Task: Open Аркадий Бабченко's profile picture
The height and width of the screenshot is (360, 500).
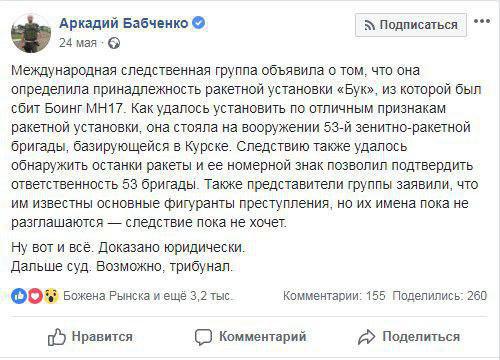Action: pos(31,33)
